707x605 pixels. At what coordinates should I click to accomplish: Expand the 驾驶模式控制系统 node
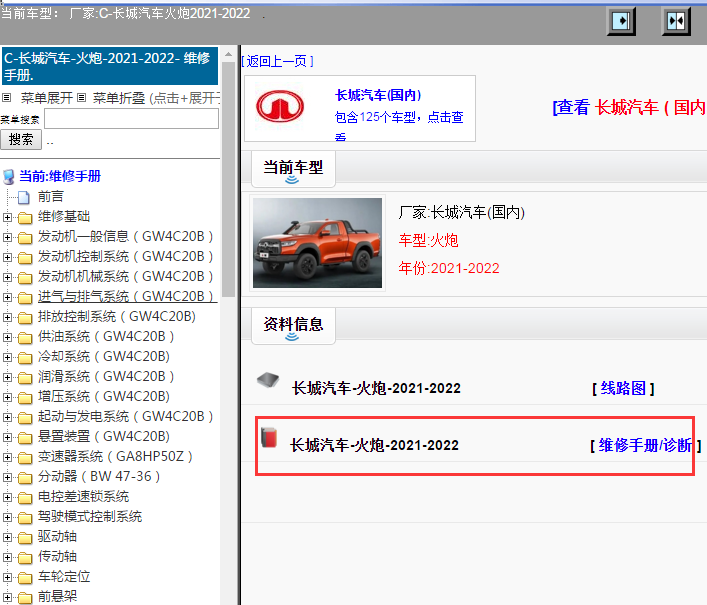coord(7,517)
